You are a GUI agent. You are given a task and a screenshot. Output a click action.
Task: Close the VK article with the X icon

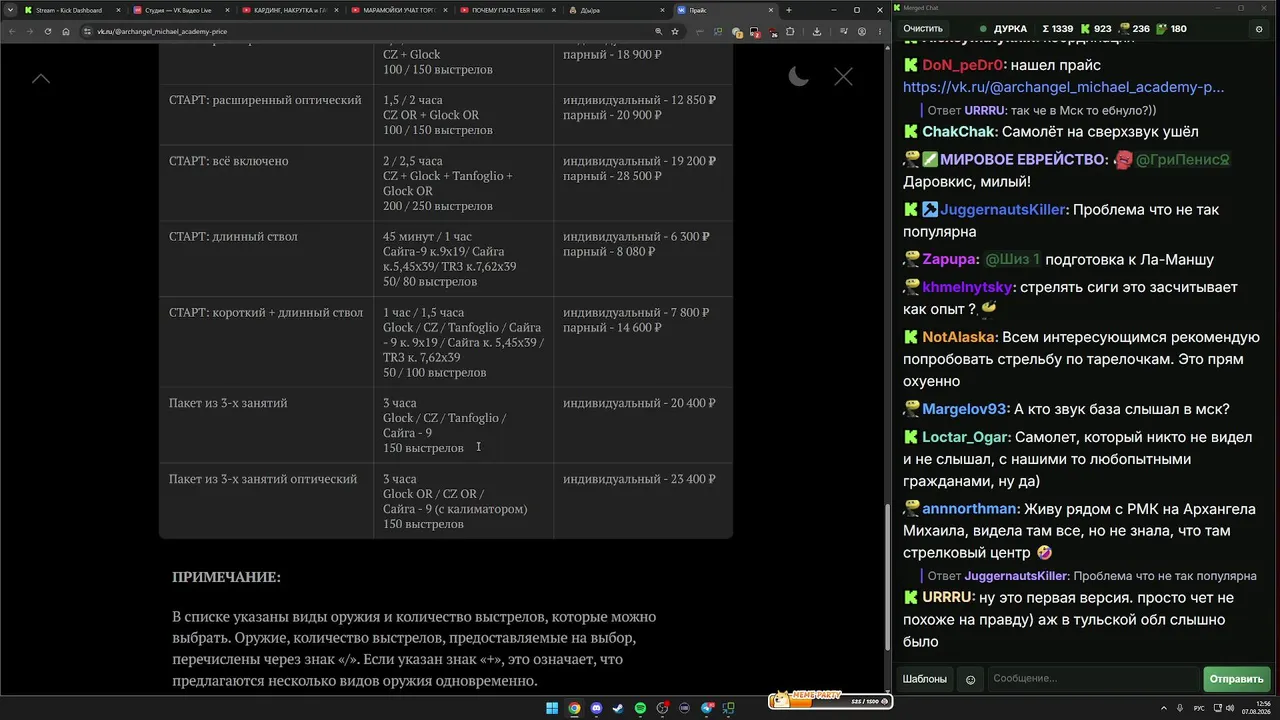(x=843, y=77)
